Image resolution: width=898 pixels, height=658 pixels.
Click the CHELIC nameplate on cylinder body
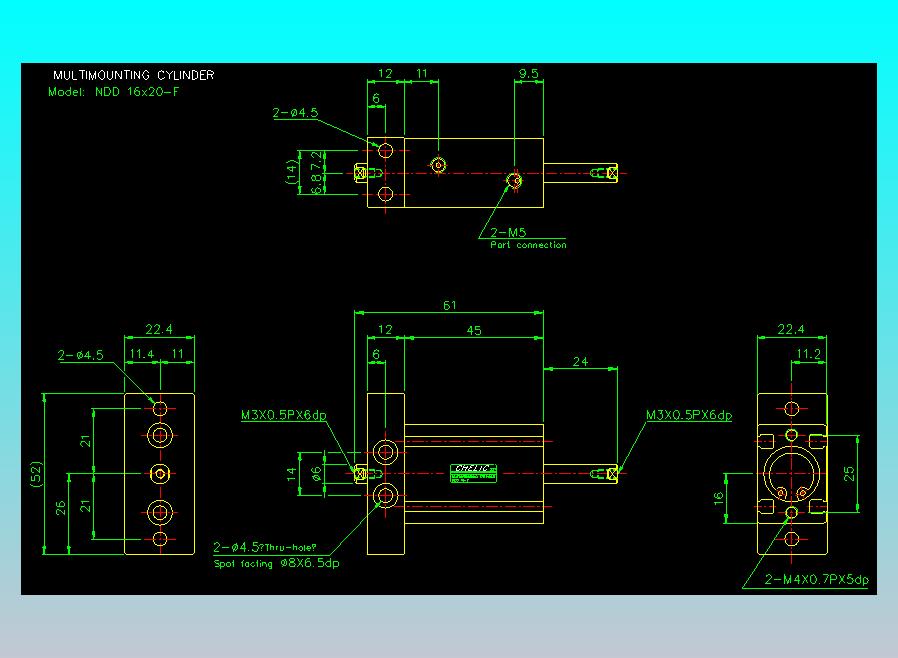point(473,473)
